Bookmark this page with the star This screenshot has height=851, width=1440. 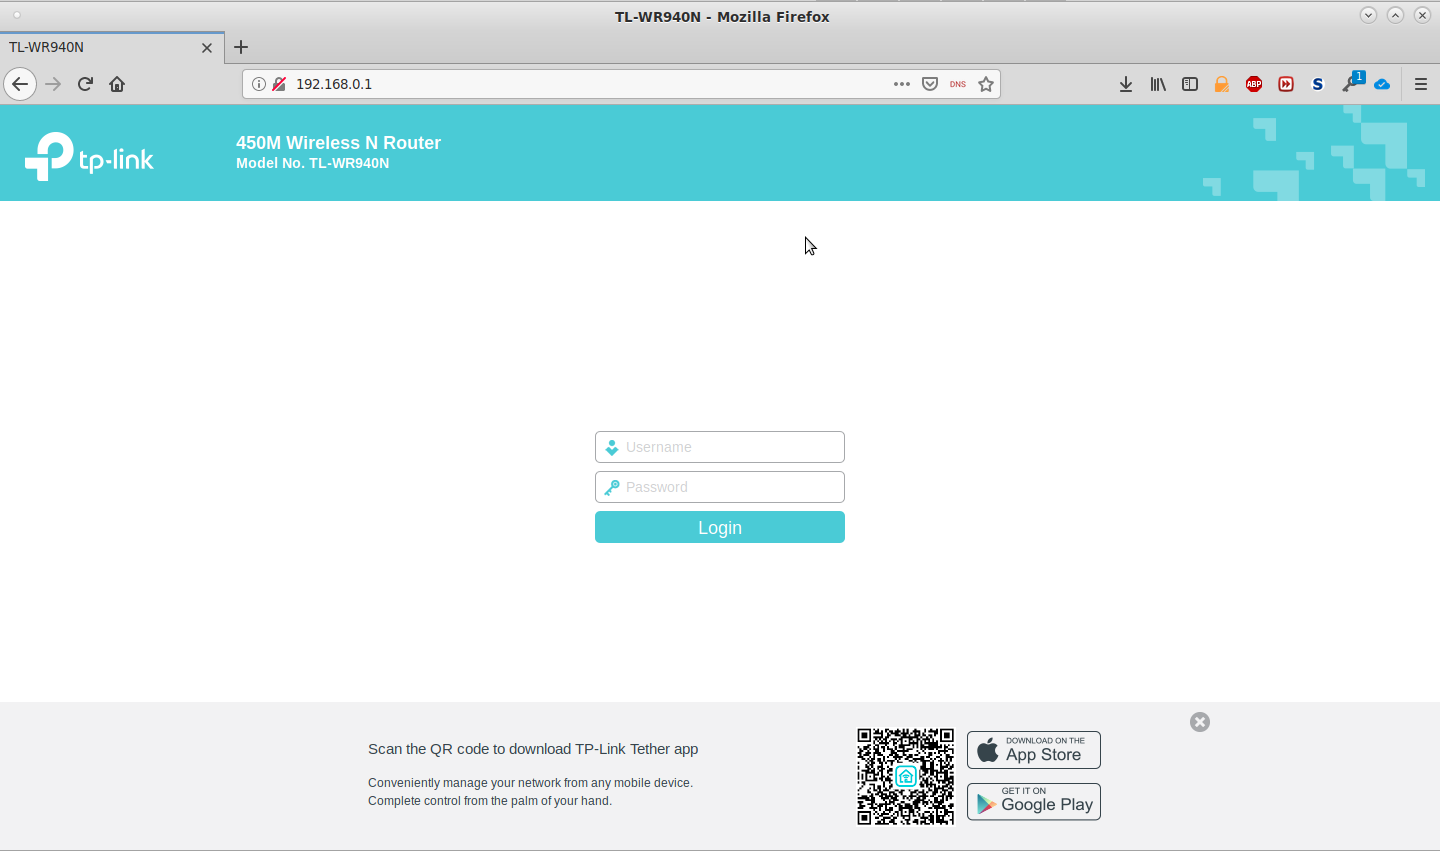coord(986,84)
